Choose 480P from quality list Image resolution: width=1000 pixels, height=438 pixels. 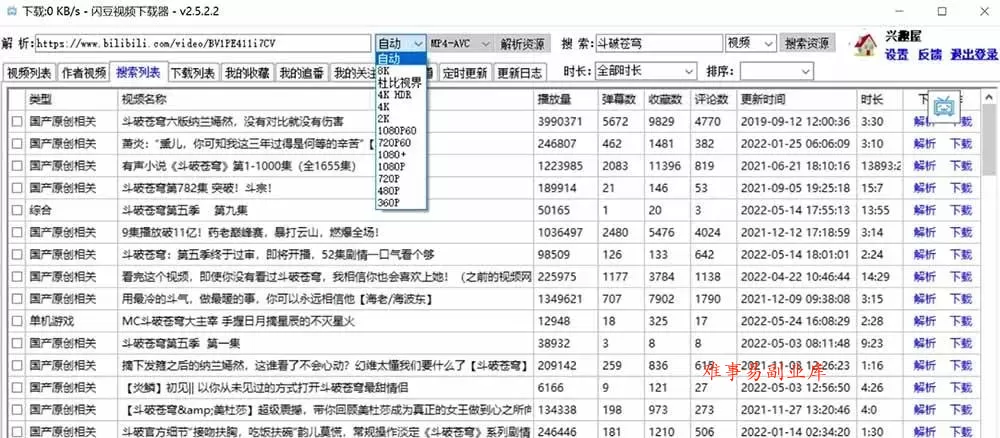pyautogui.click(x=401, y=191)
